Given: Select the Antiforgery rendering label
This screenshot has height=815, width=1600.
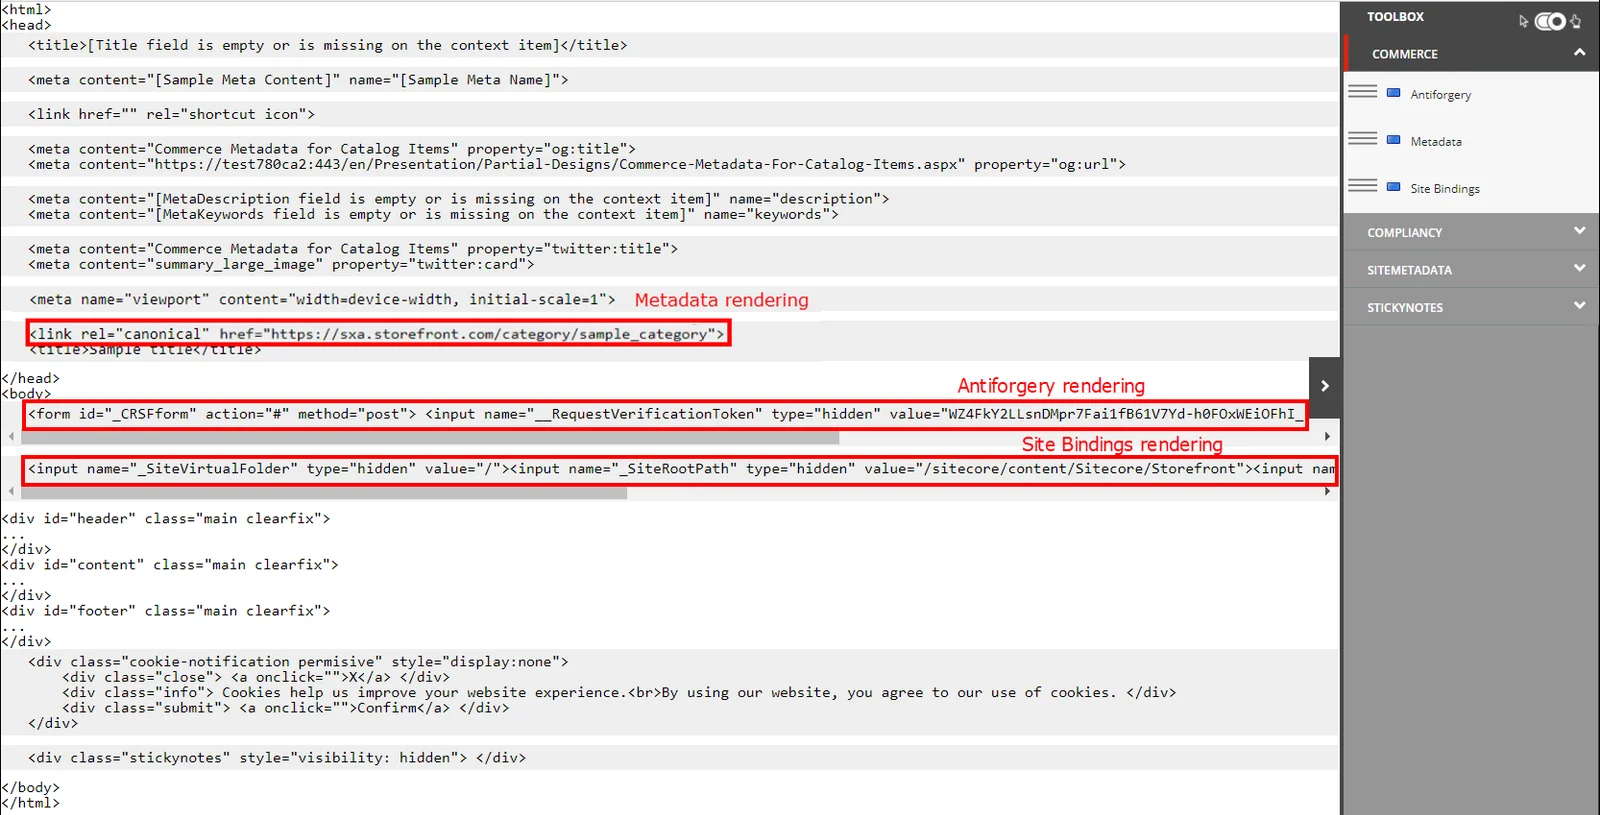Looking at the screenshot, I should pyautogui.click(x=1440, y=95).
